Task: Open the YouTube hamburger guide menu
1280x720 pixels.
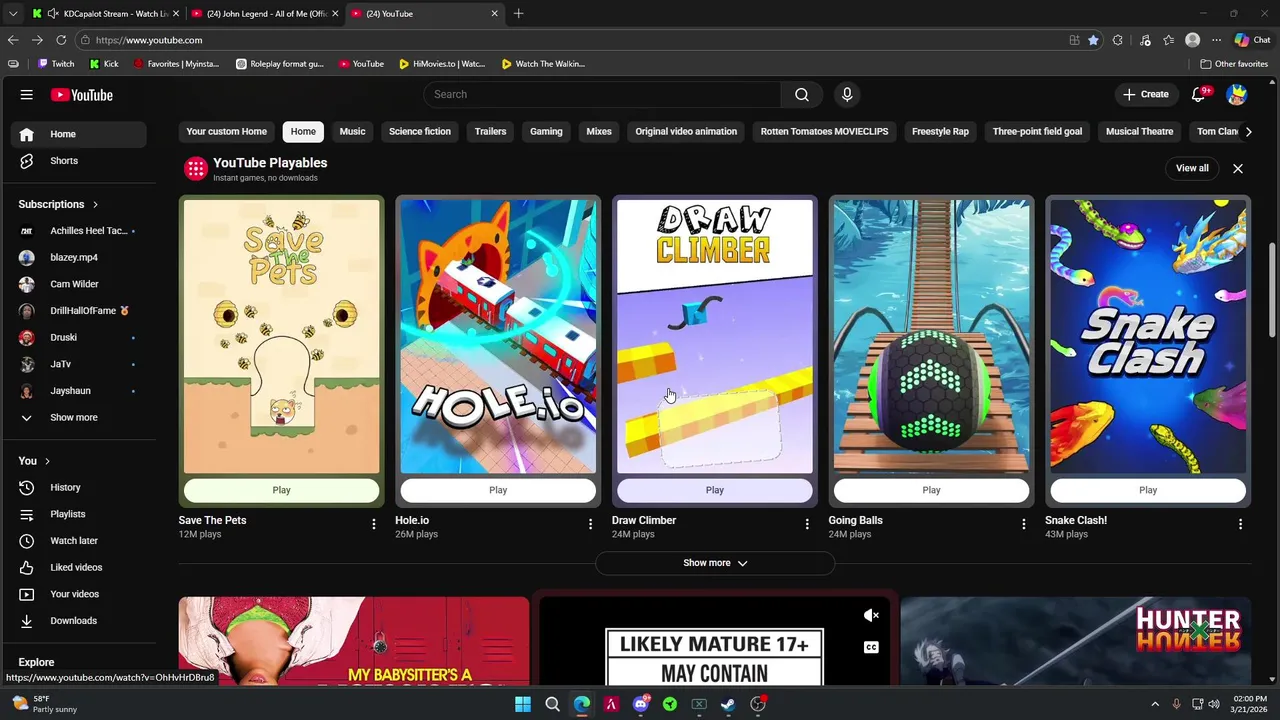Action: click(x=27, y=95)
